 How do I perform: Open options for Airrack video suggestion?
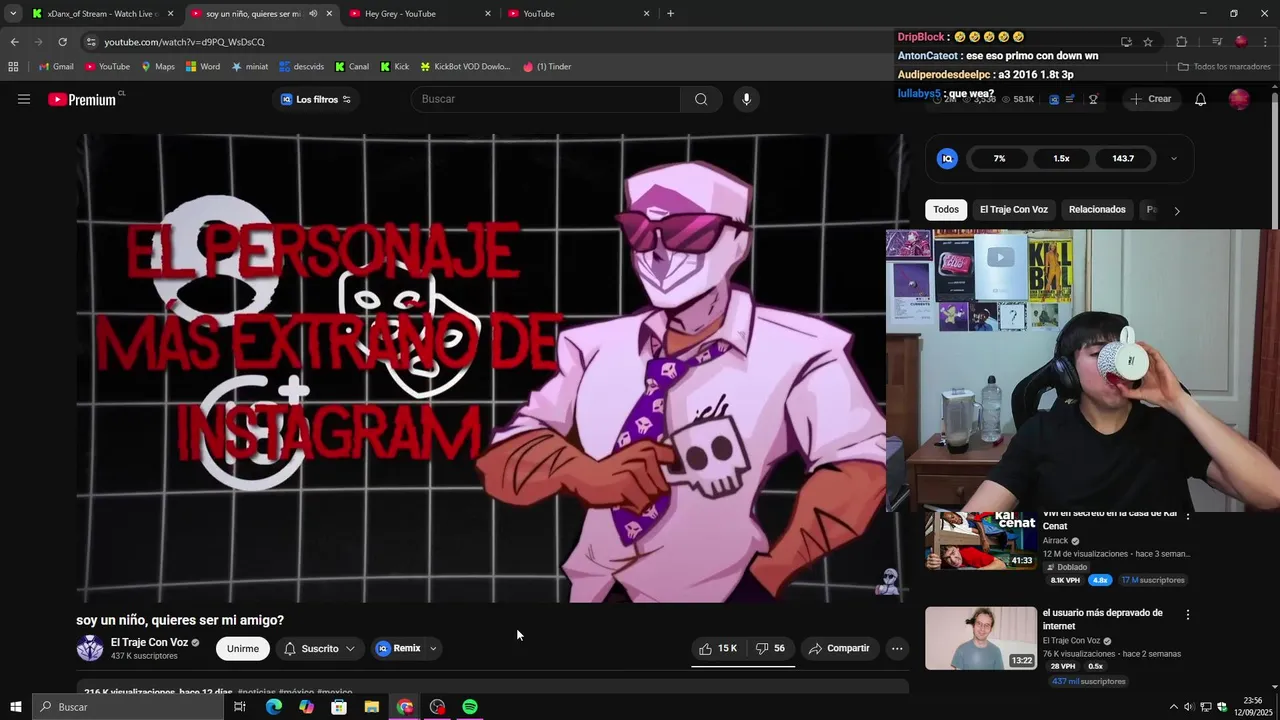tap(1188, 516)
